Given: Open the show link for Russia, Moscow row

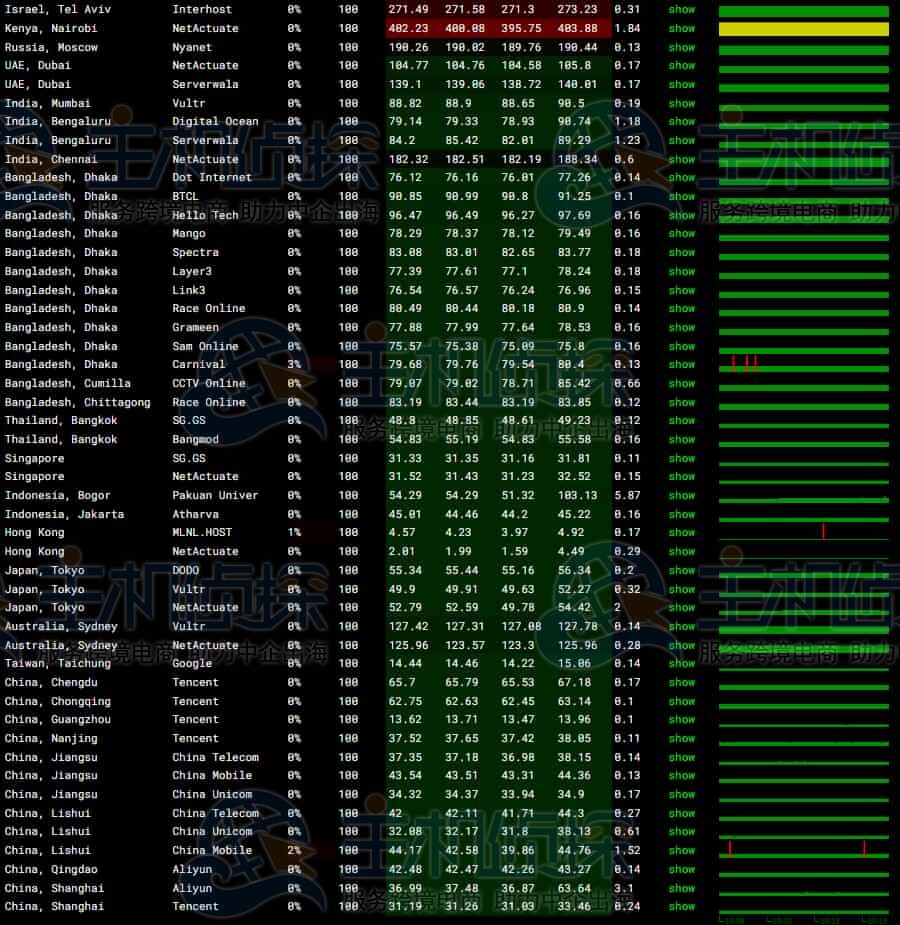Looking at the screenshot, I should [681, 47].
